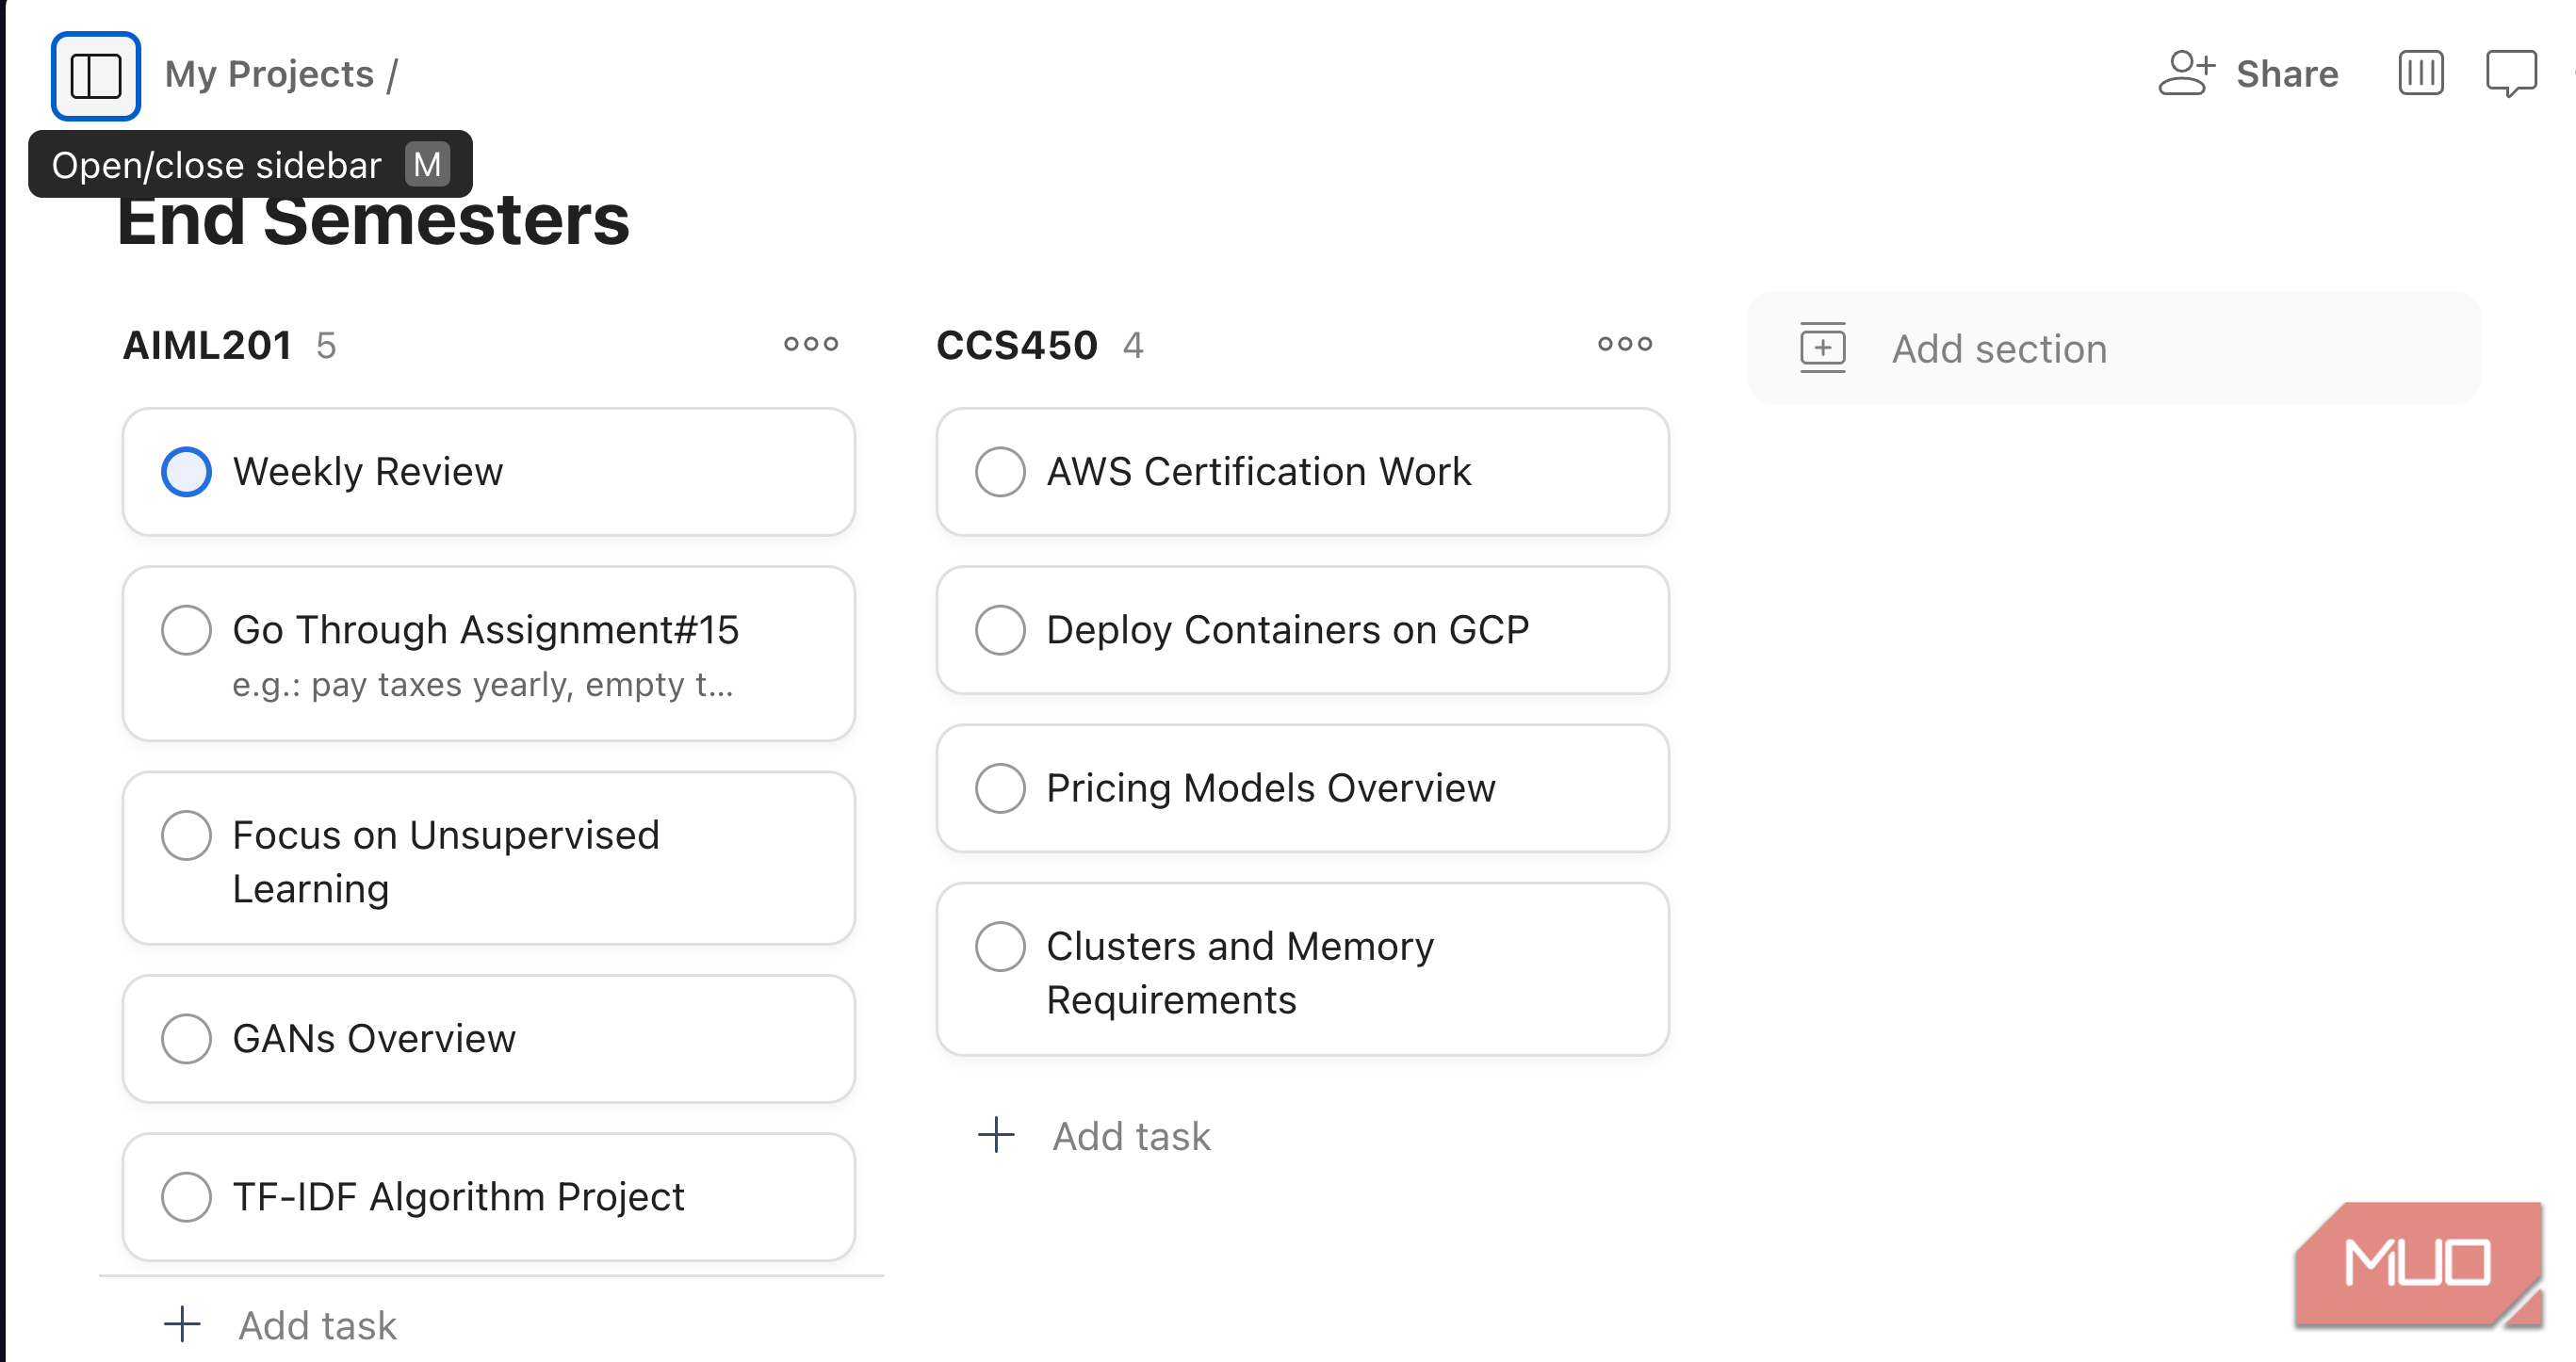Complete the Weekly Review task checkbox
Screen dimensions: 2576x1362
tap(186, 472)
